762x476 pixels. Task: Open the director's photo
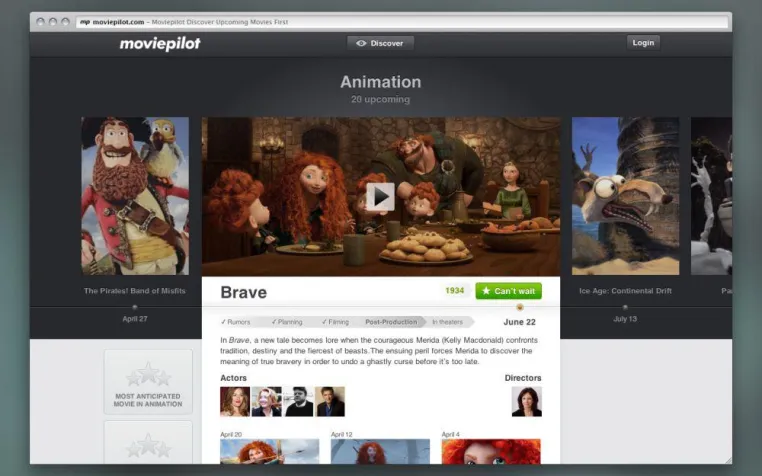526,402
